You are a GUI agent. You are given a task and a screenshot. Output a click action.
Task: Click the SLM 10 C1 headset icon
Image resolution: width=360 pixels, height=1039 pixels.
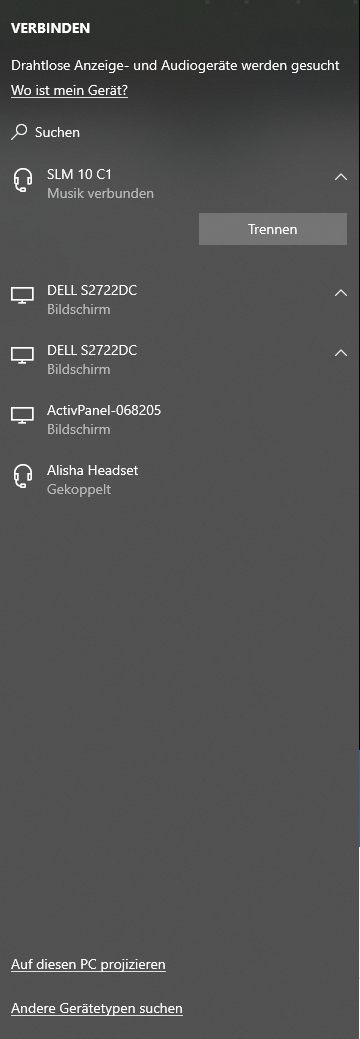click(23, 181)
